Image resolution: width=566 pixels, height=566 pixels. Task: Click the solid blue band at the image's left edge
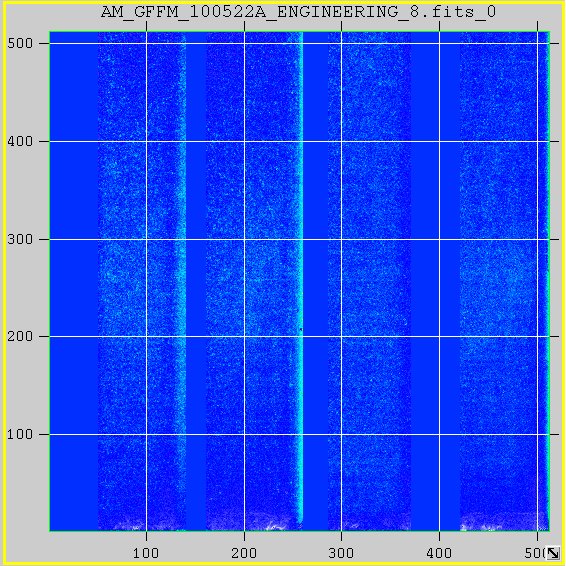(x=74, y=281)
